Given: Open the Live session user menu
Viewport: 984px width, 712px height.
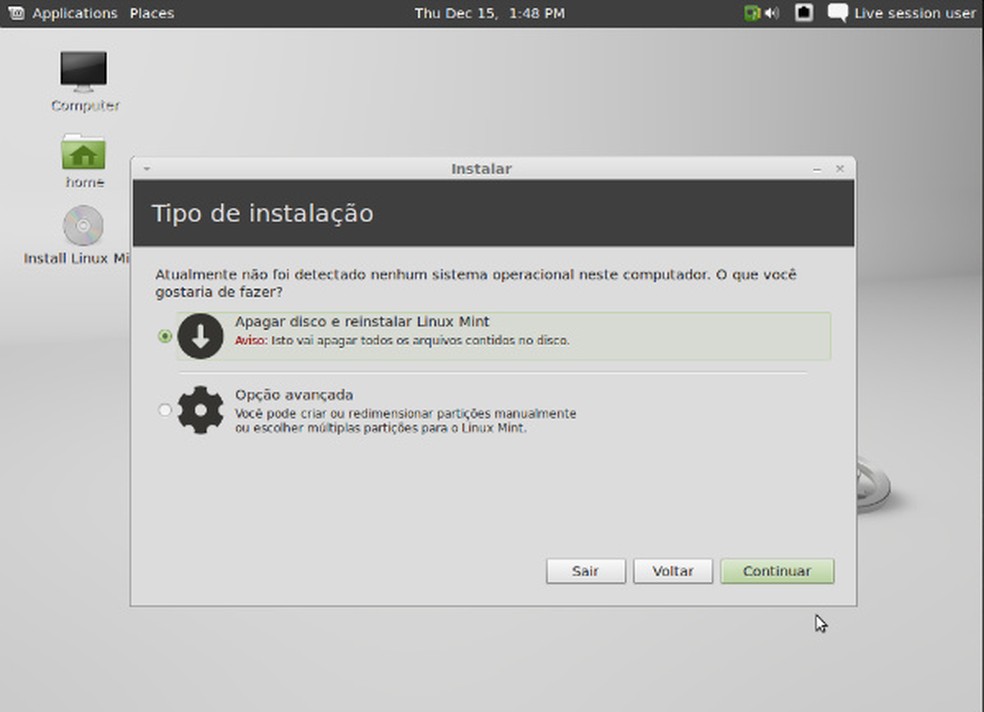Looking at the screenshot, I should [914, 13].
